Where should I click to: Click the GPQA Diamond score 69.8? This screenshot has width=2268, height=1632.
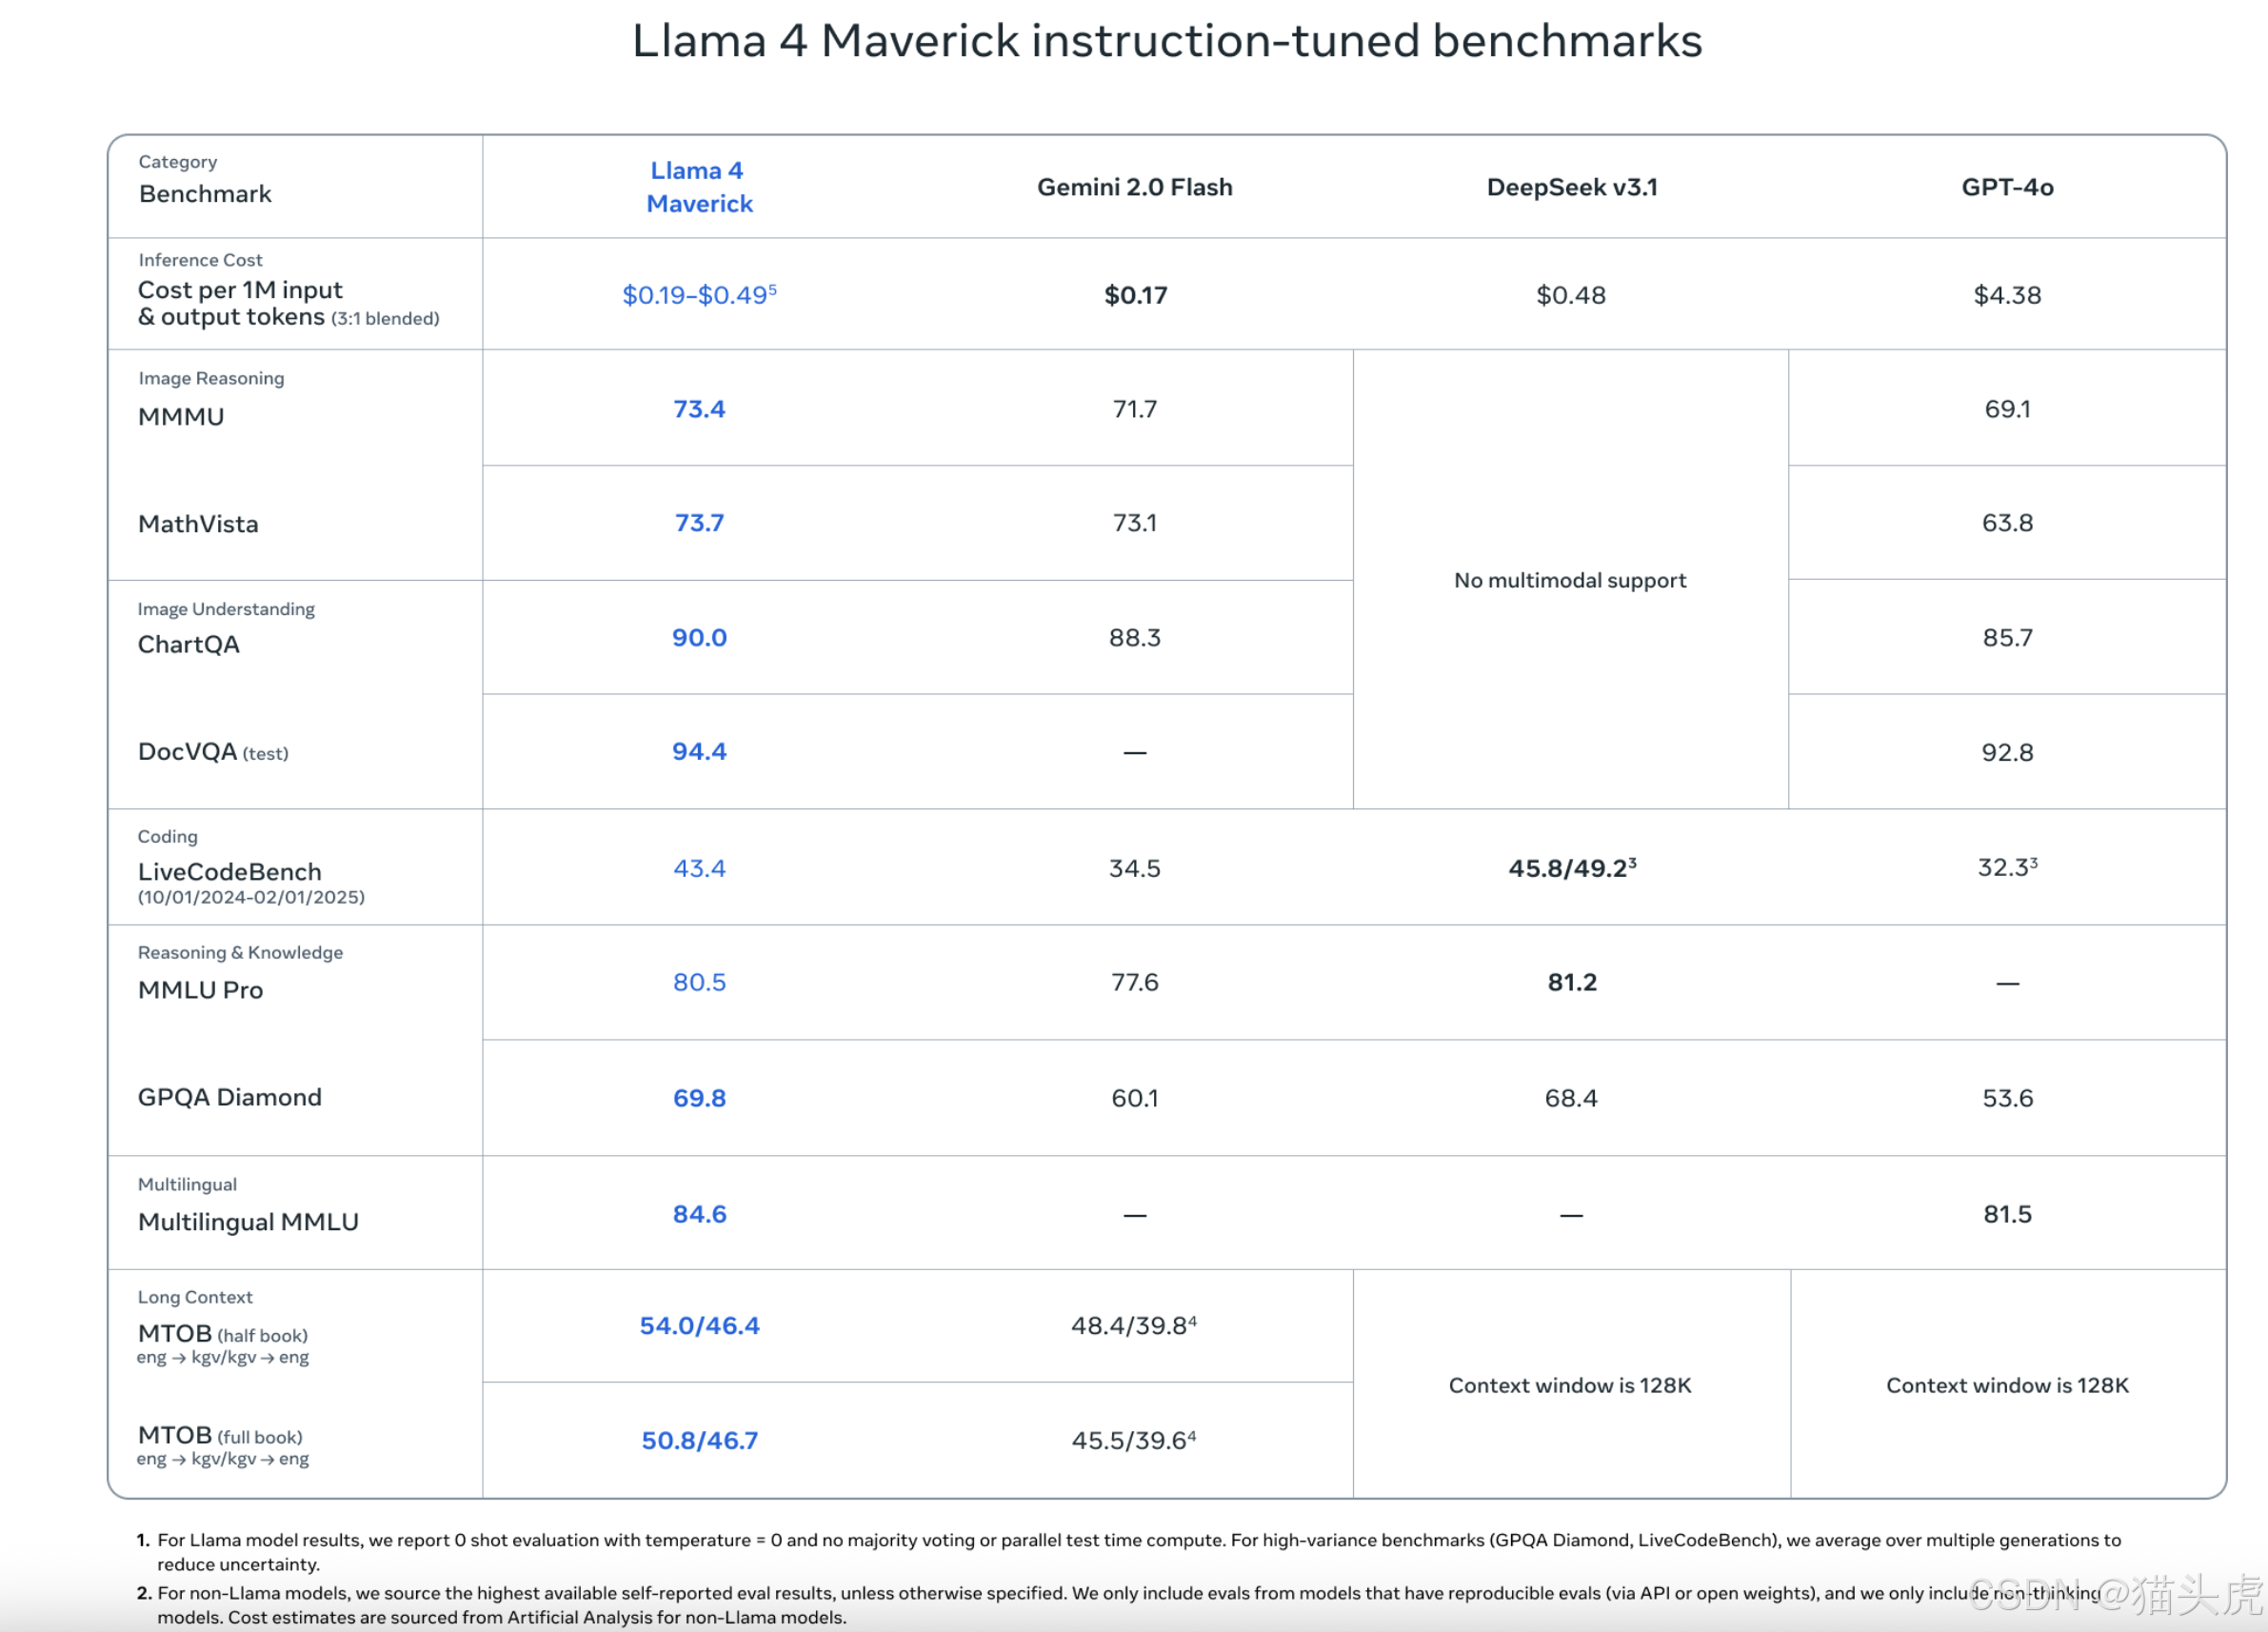[x=699, y=1098]
